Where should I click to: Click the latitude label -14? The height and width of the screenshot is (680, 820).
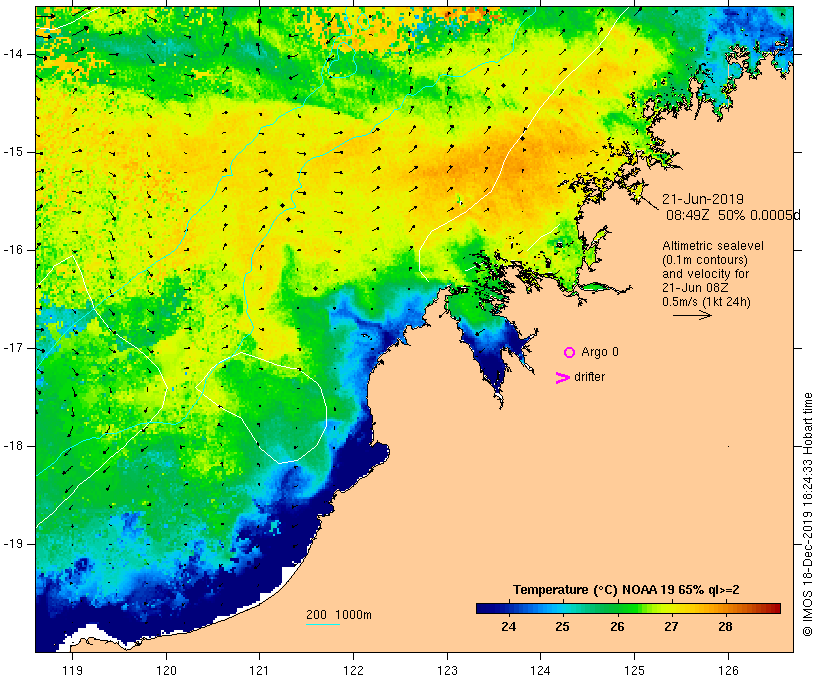[x=12, y=54]
